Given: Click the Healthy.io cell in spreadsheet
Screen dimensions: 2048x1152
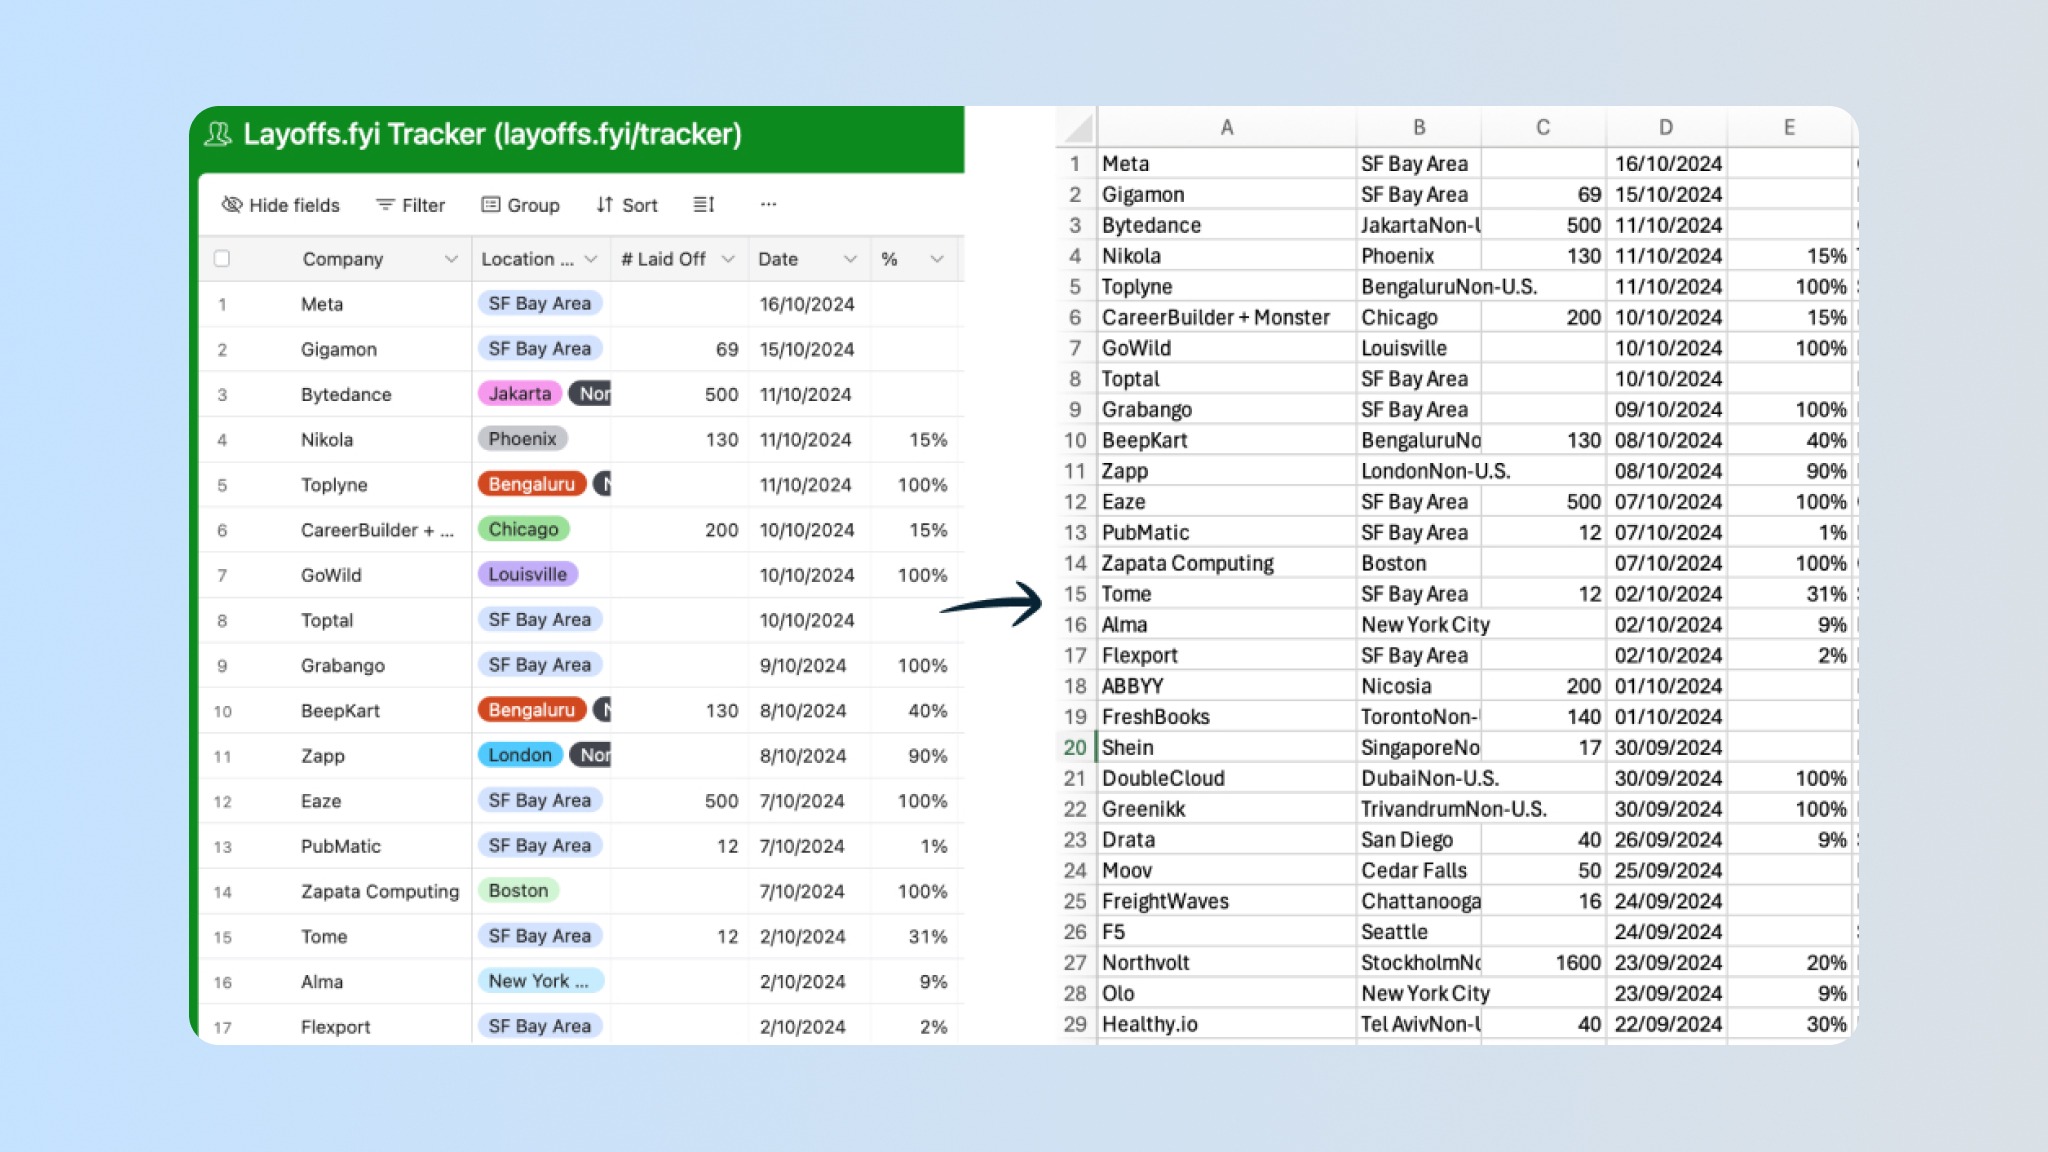Looking at the screenshot, I should pos(1227,1024).
